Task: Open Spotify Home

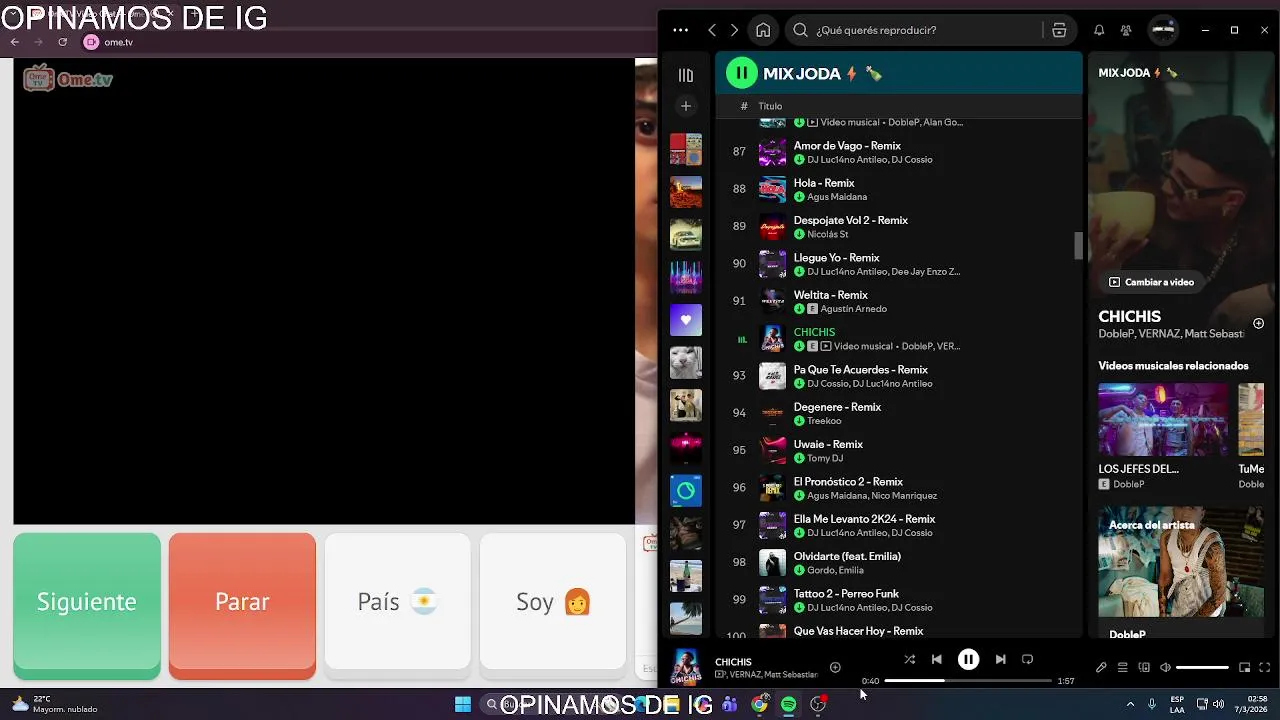Action: tap(763, 30)
